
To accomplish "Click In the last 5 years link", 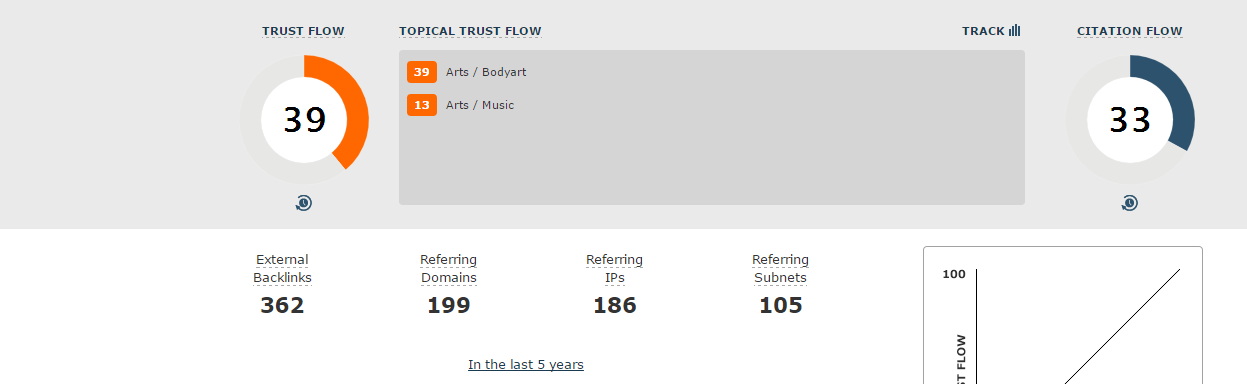I will [x=526, y=365].
